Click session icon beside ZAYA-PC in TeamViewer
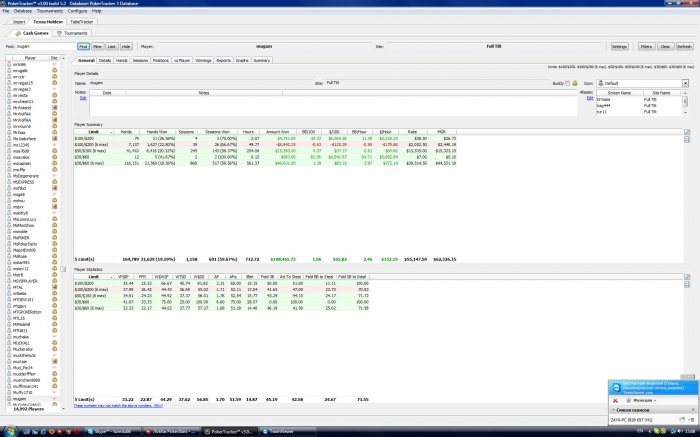700x437 pixels. point(682,420)
